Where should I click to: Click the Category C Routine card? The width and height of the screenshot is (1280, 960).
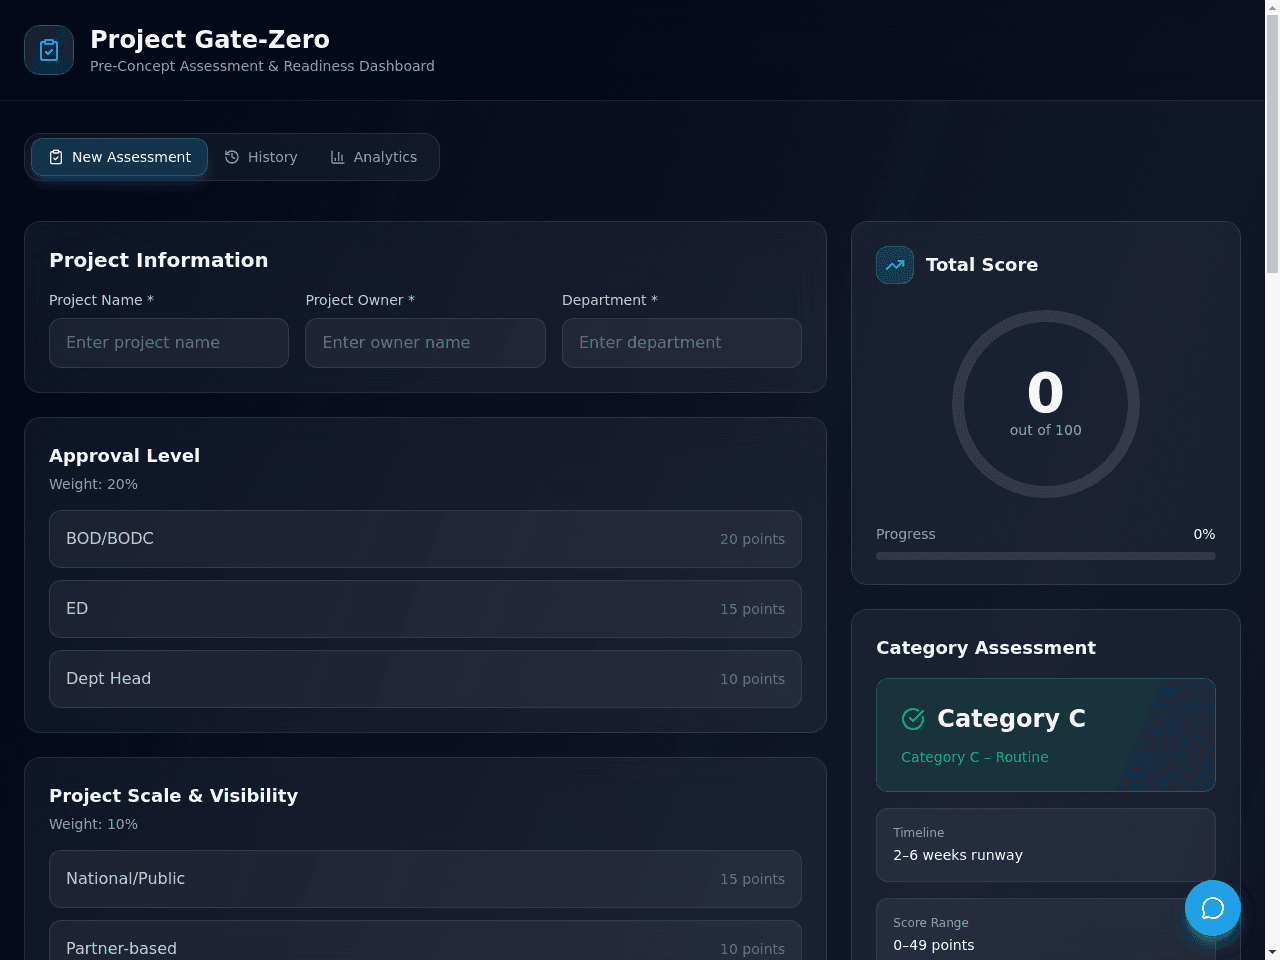1046,735
